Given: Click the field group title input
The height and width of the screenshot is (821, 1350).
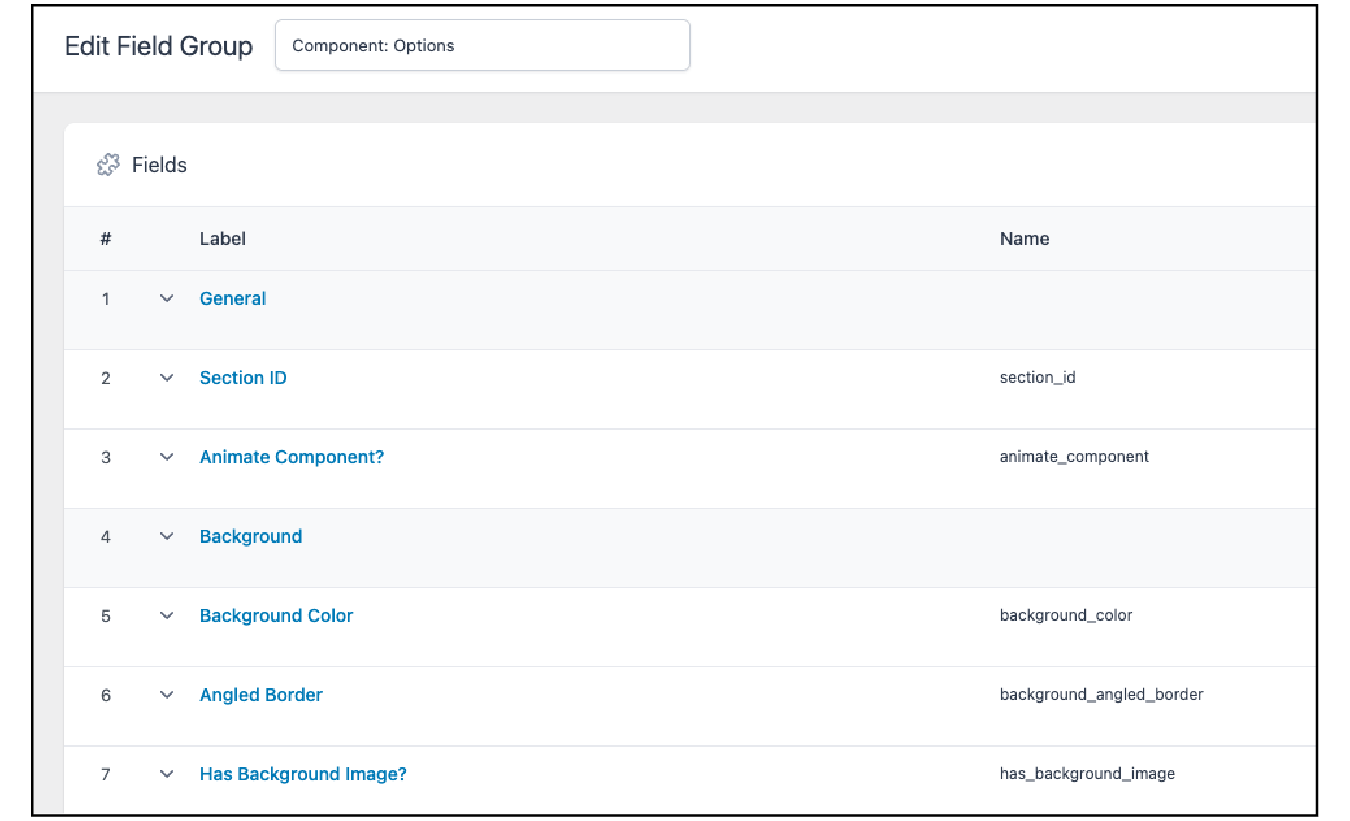Looking at the screenshot, I should [482, 45].
